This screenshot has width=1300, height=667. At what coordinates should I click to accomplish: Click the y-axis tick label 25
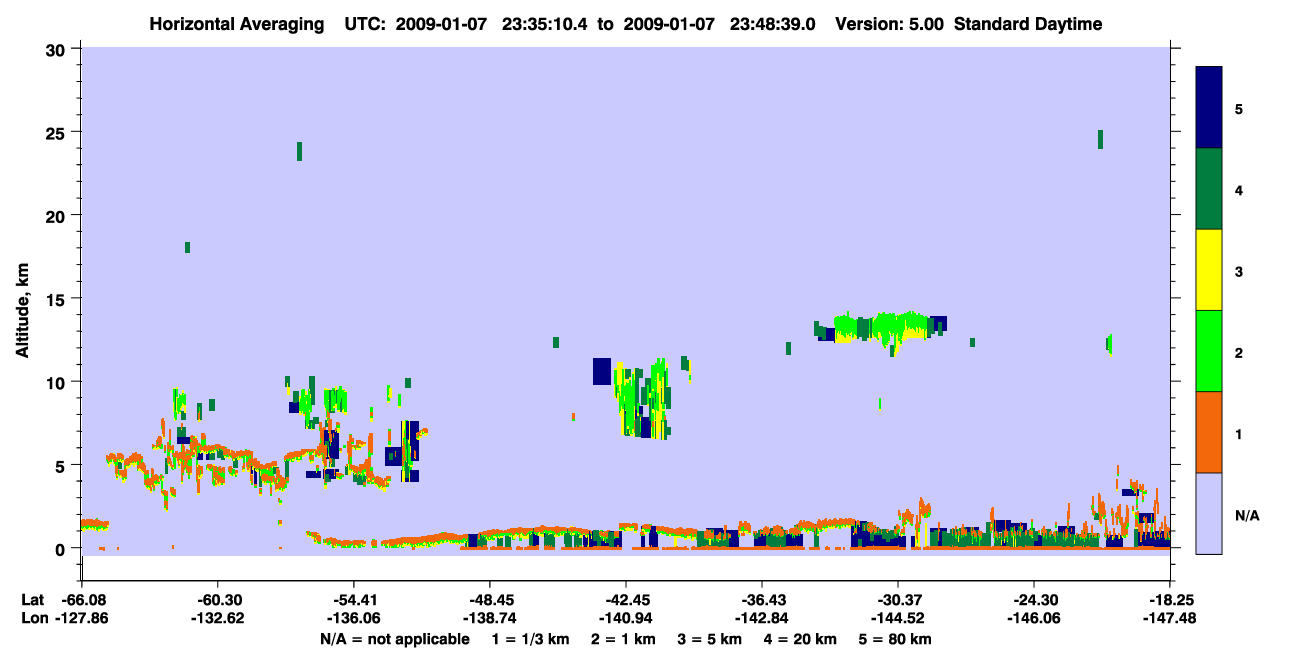[x=58, y=132]
